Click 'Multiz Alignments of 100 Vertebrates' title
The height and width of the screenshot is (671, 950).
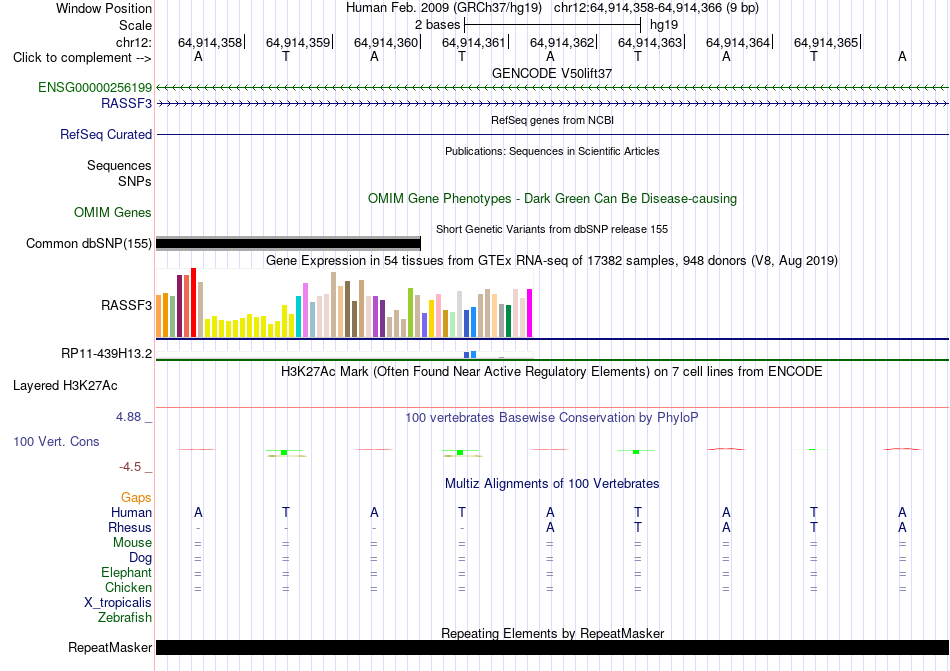(552, 483)
